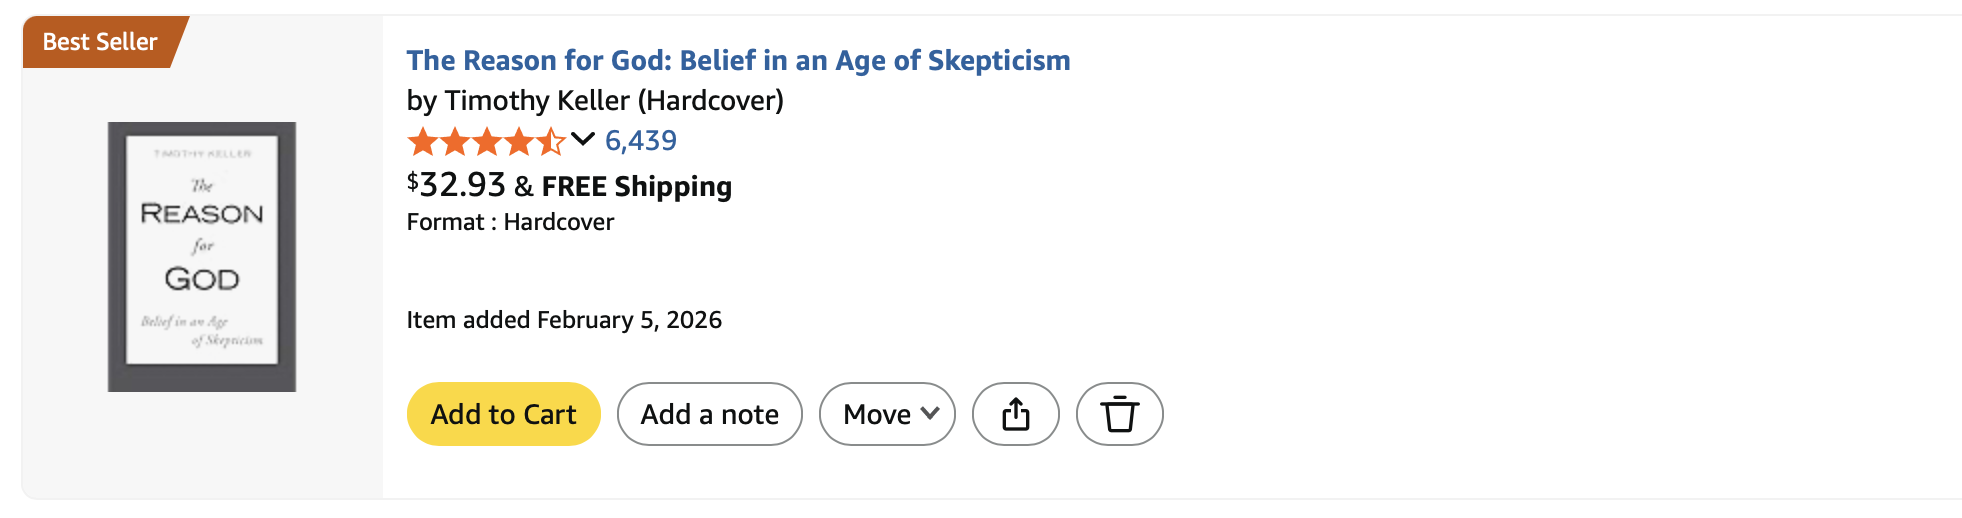Click the orange Best Seller badge
The image size is (1962, 518).
click(x=100, y=42)
